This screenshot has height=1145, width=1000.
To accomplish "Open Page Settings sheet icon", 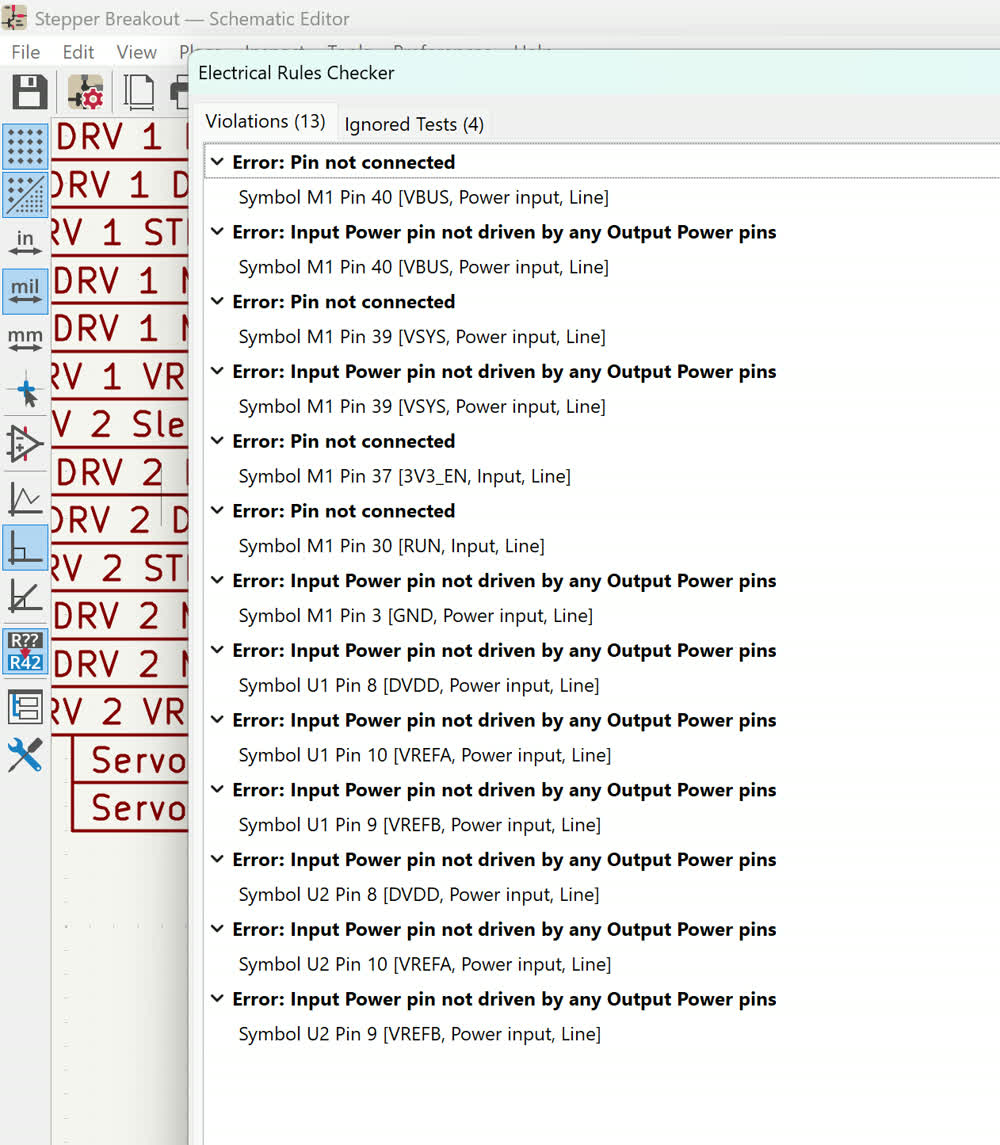I will (x=138, y=92).
